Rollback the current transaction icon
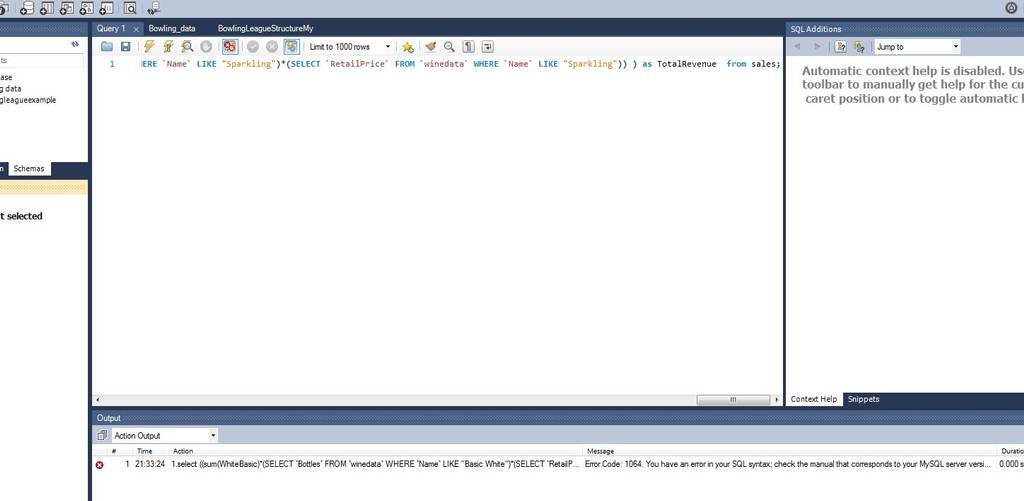The image size is (1024, 501). [272, 47]
